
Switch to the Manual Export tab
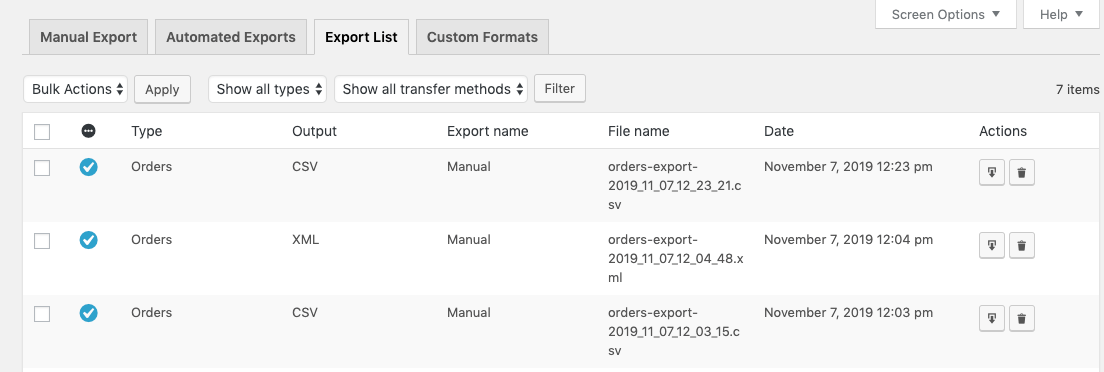(89, 37)
